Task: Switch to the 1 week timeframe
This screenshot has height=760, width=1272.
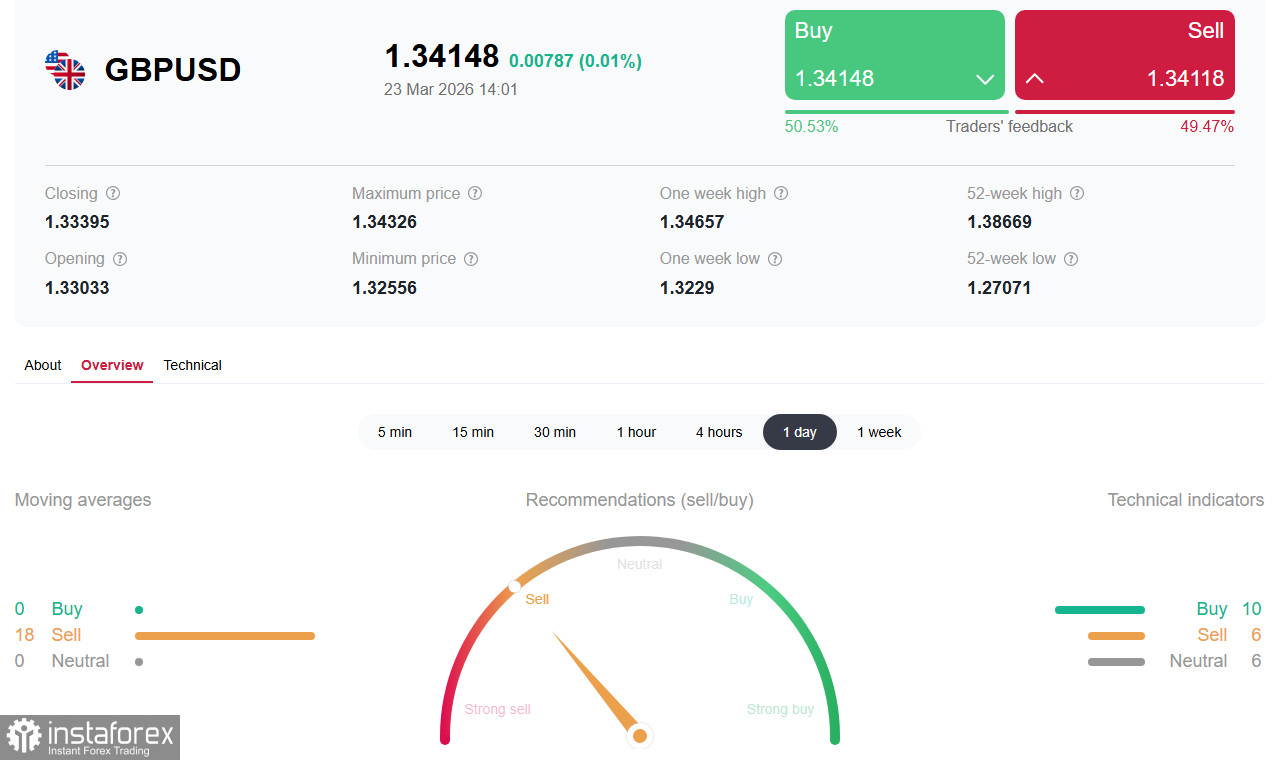Action: pos(879,432)
